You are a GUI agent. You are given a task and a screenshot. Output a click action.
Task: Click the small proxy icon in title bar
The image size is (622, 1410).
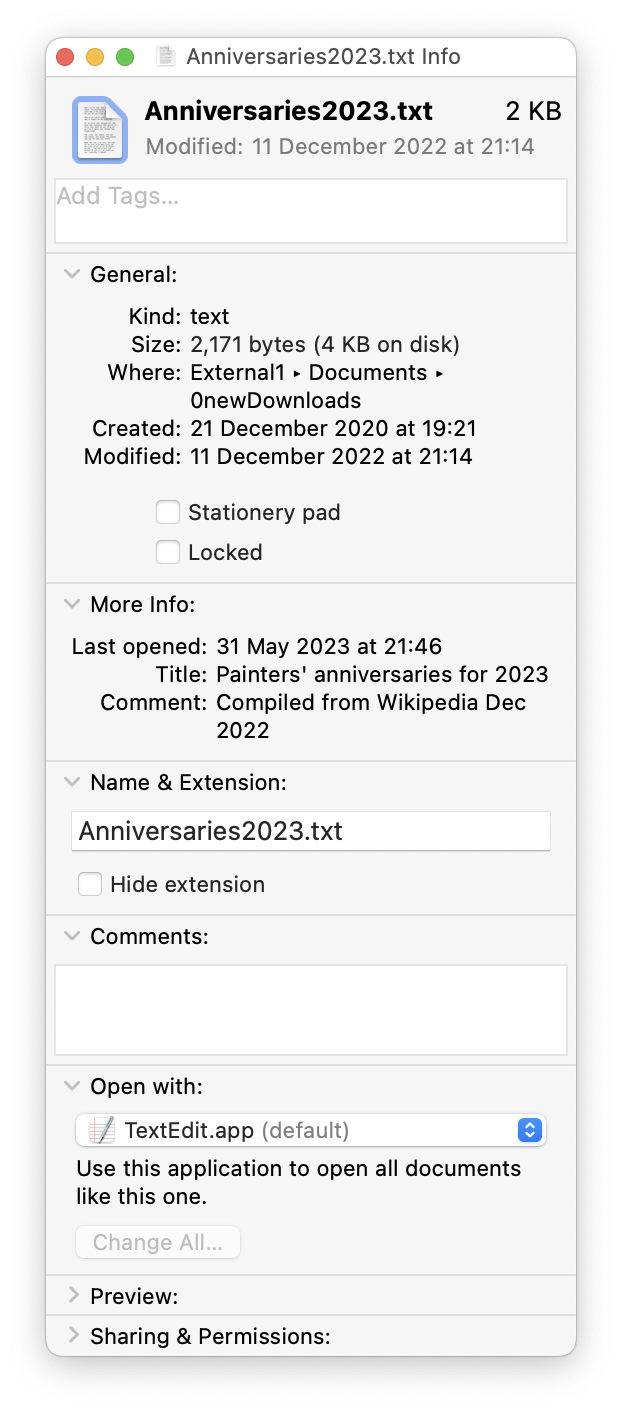pos(167,56)
